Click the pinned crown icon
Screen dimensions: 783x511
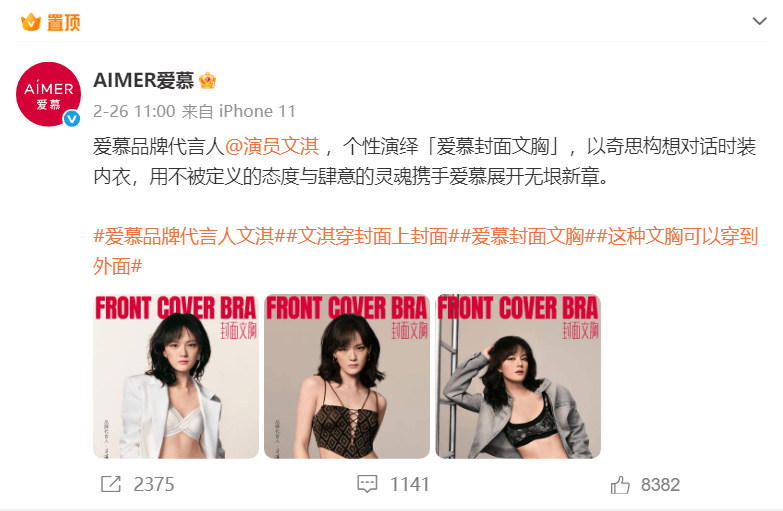[x=30, y=22]
